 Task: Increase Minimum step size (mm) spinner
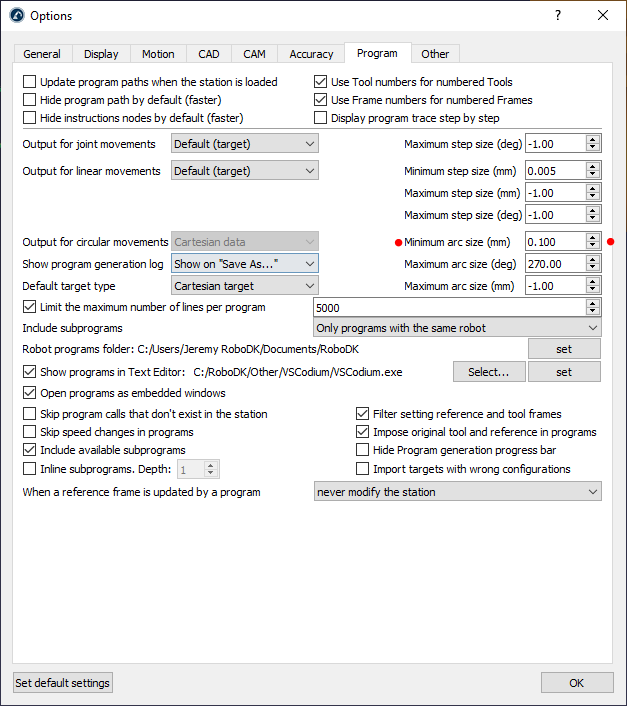(593, 165)
